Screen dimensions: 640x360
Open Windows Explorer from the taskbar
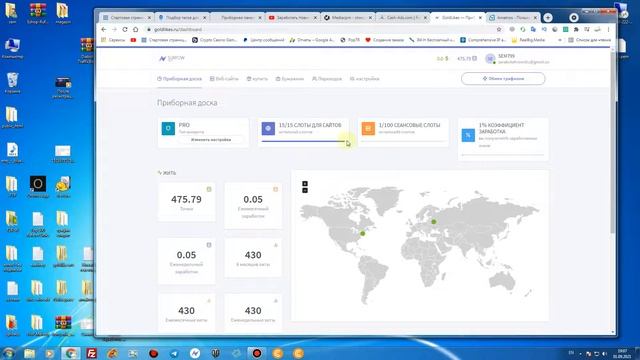29,353
